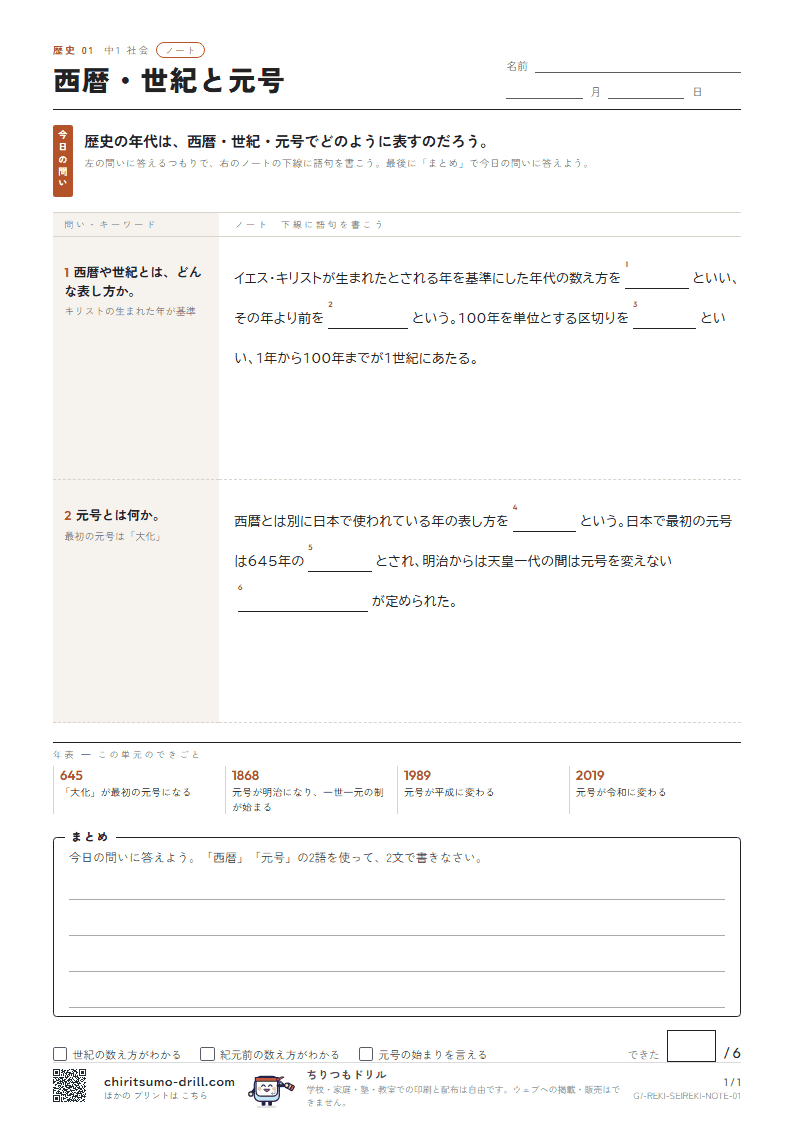
Task: Click the ちりつもドリル brand name
Action: (x=347, y=1074)
